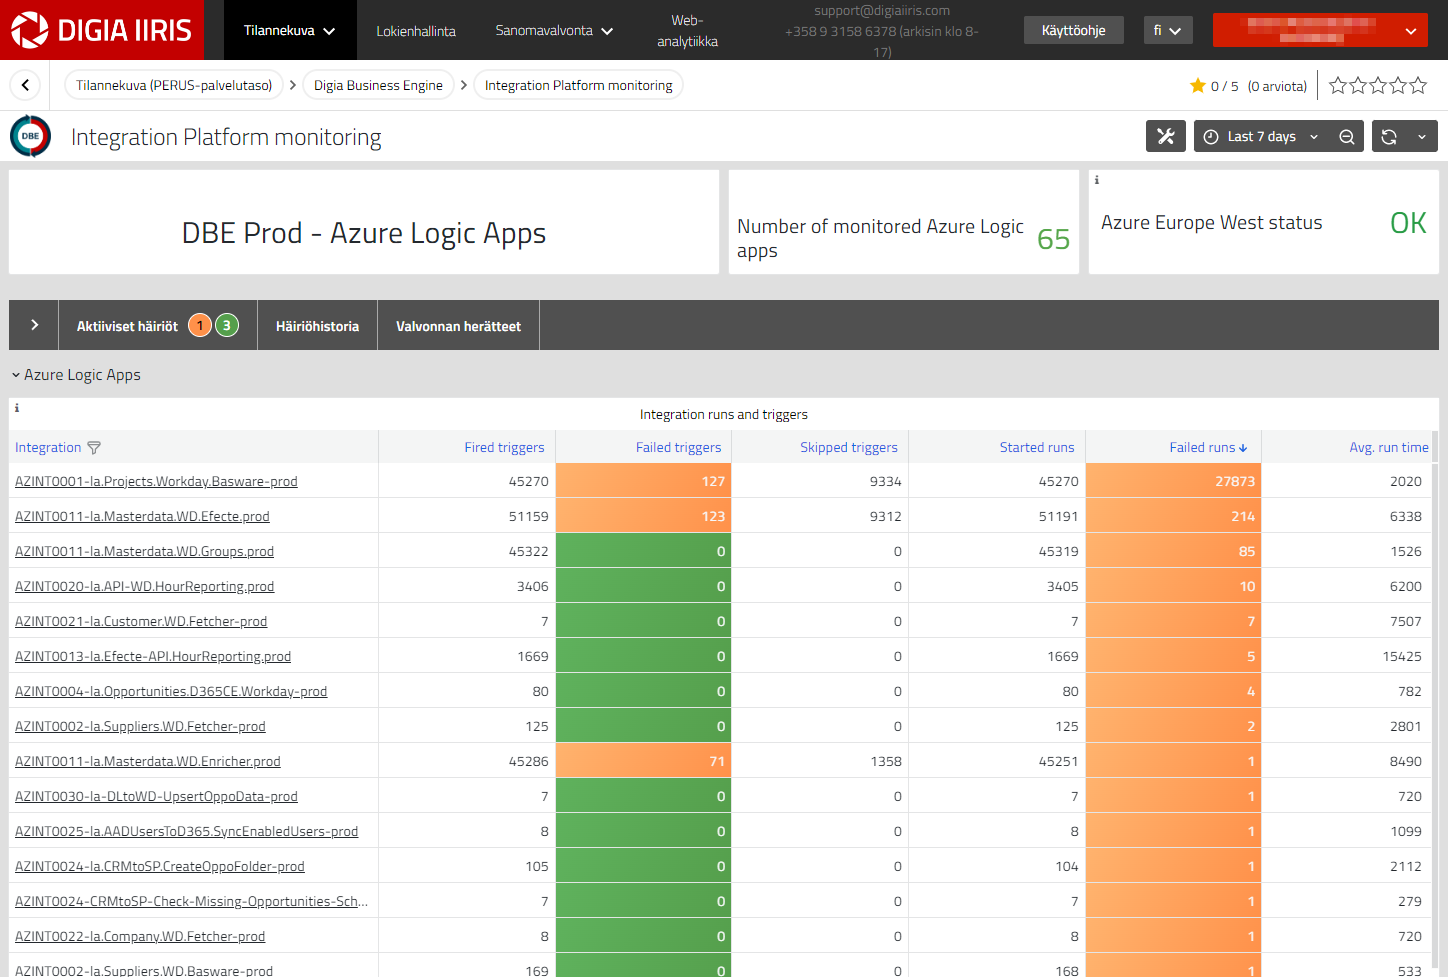Viewport: 1448px width, 977px height.
Task: Click the 27873 failed runs cell
Action: click(x=1173, y=481)
